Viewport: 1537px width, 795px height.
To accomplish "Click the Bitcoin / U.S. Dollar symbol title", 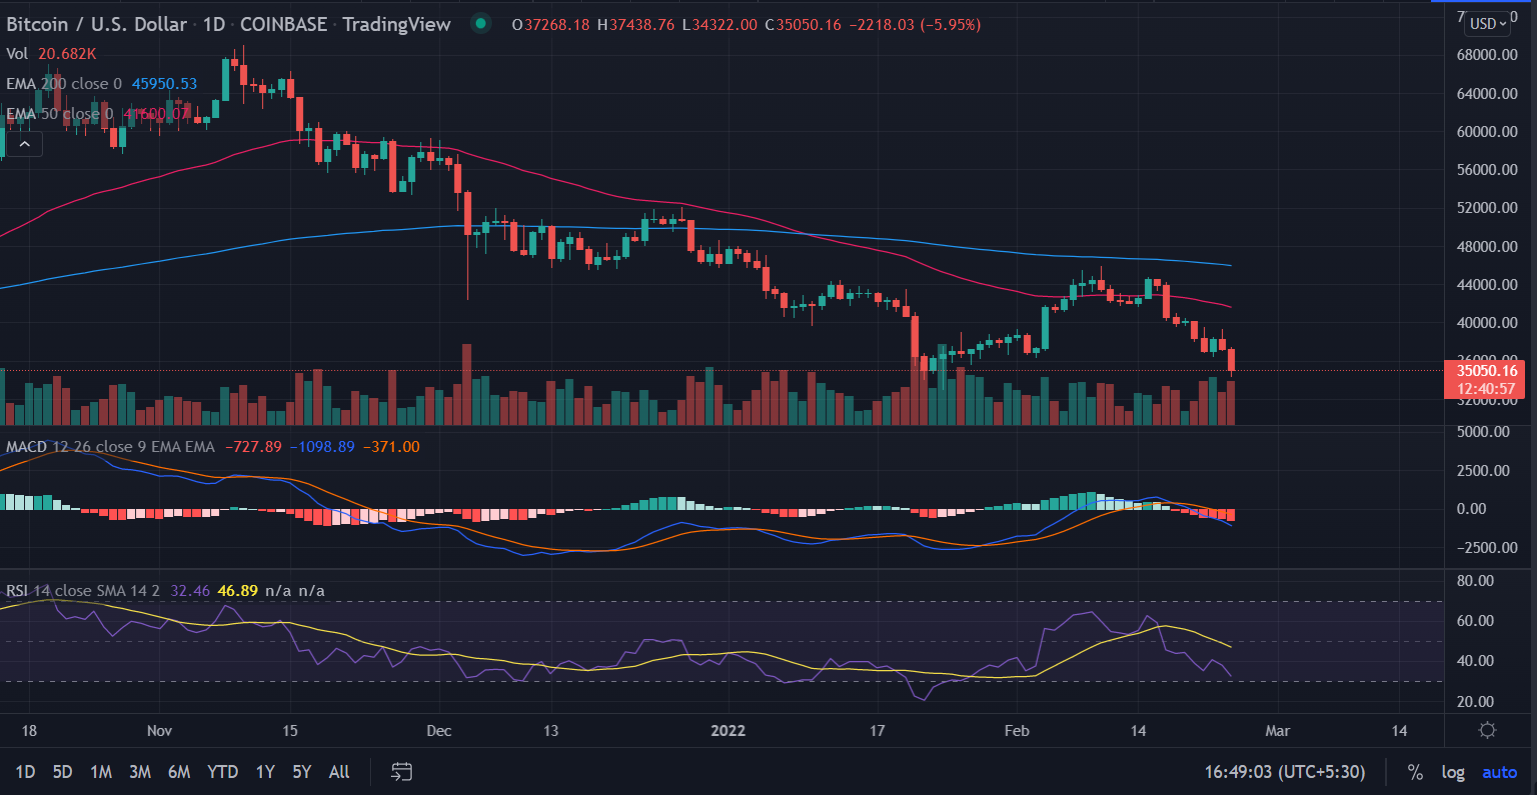I will [x=97, y=24].
